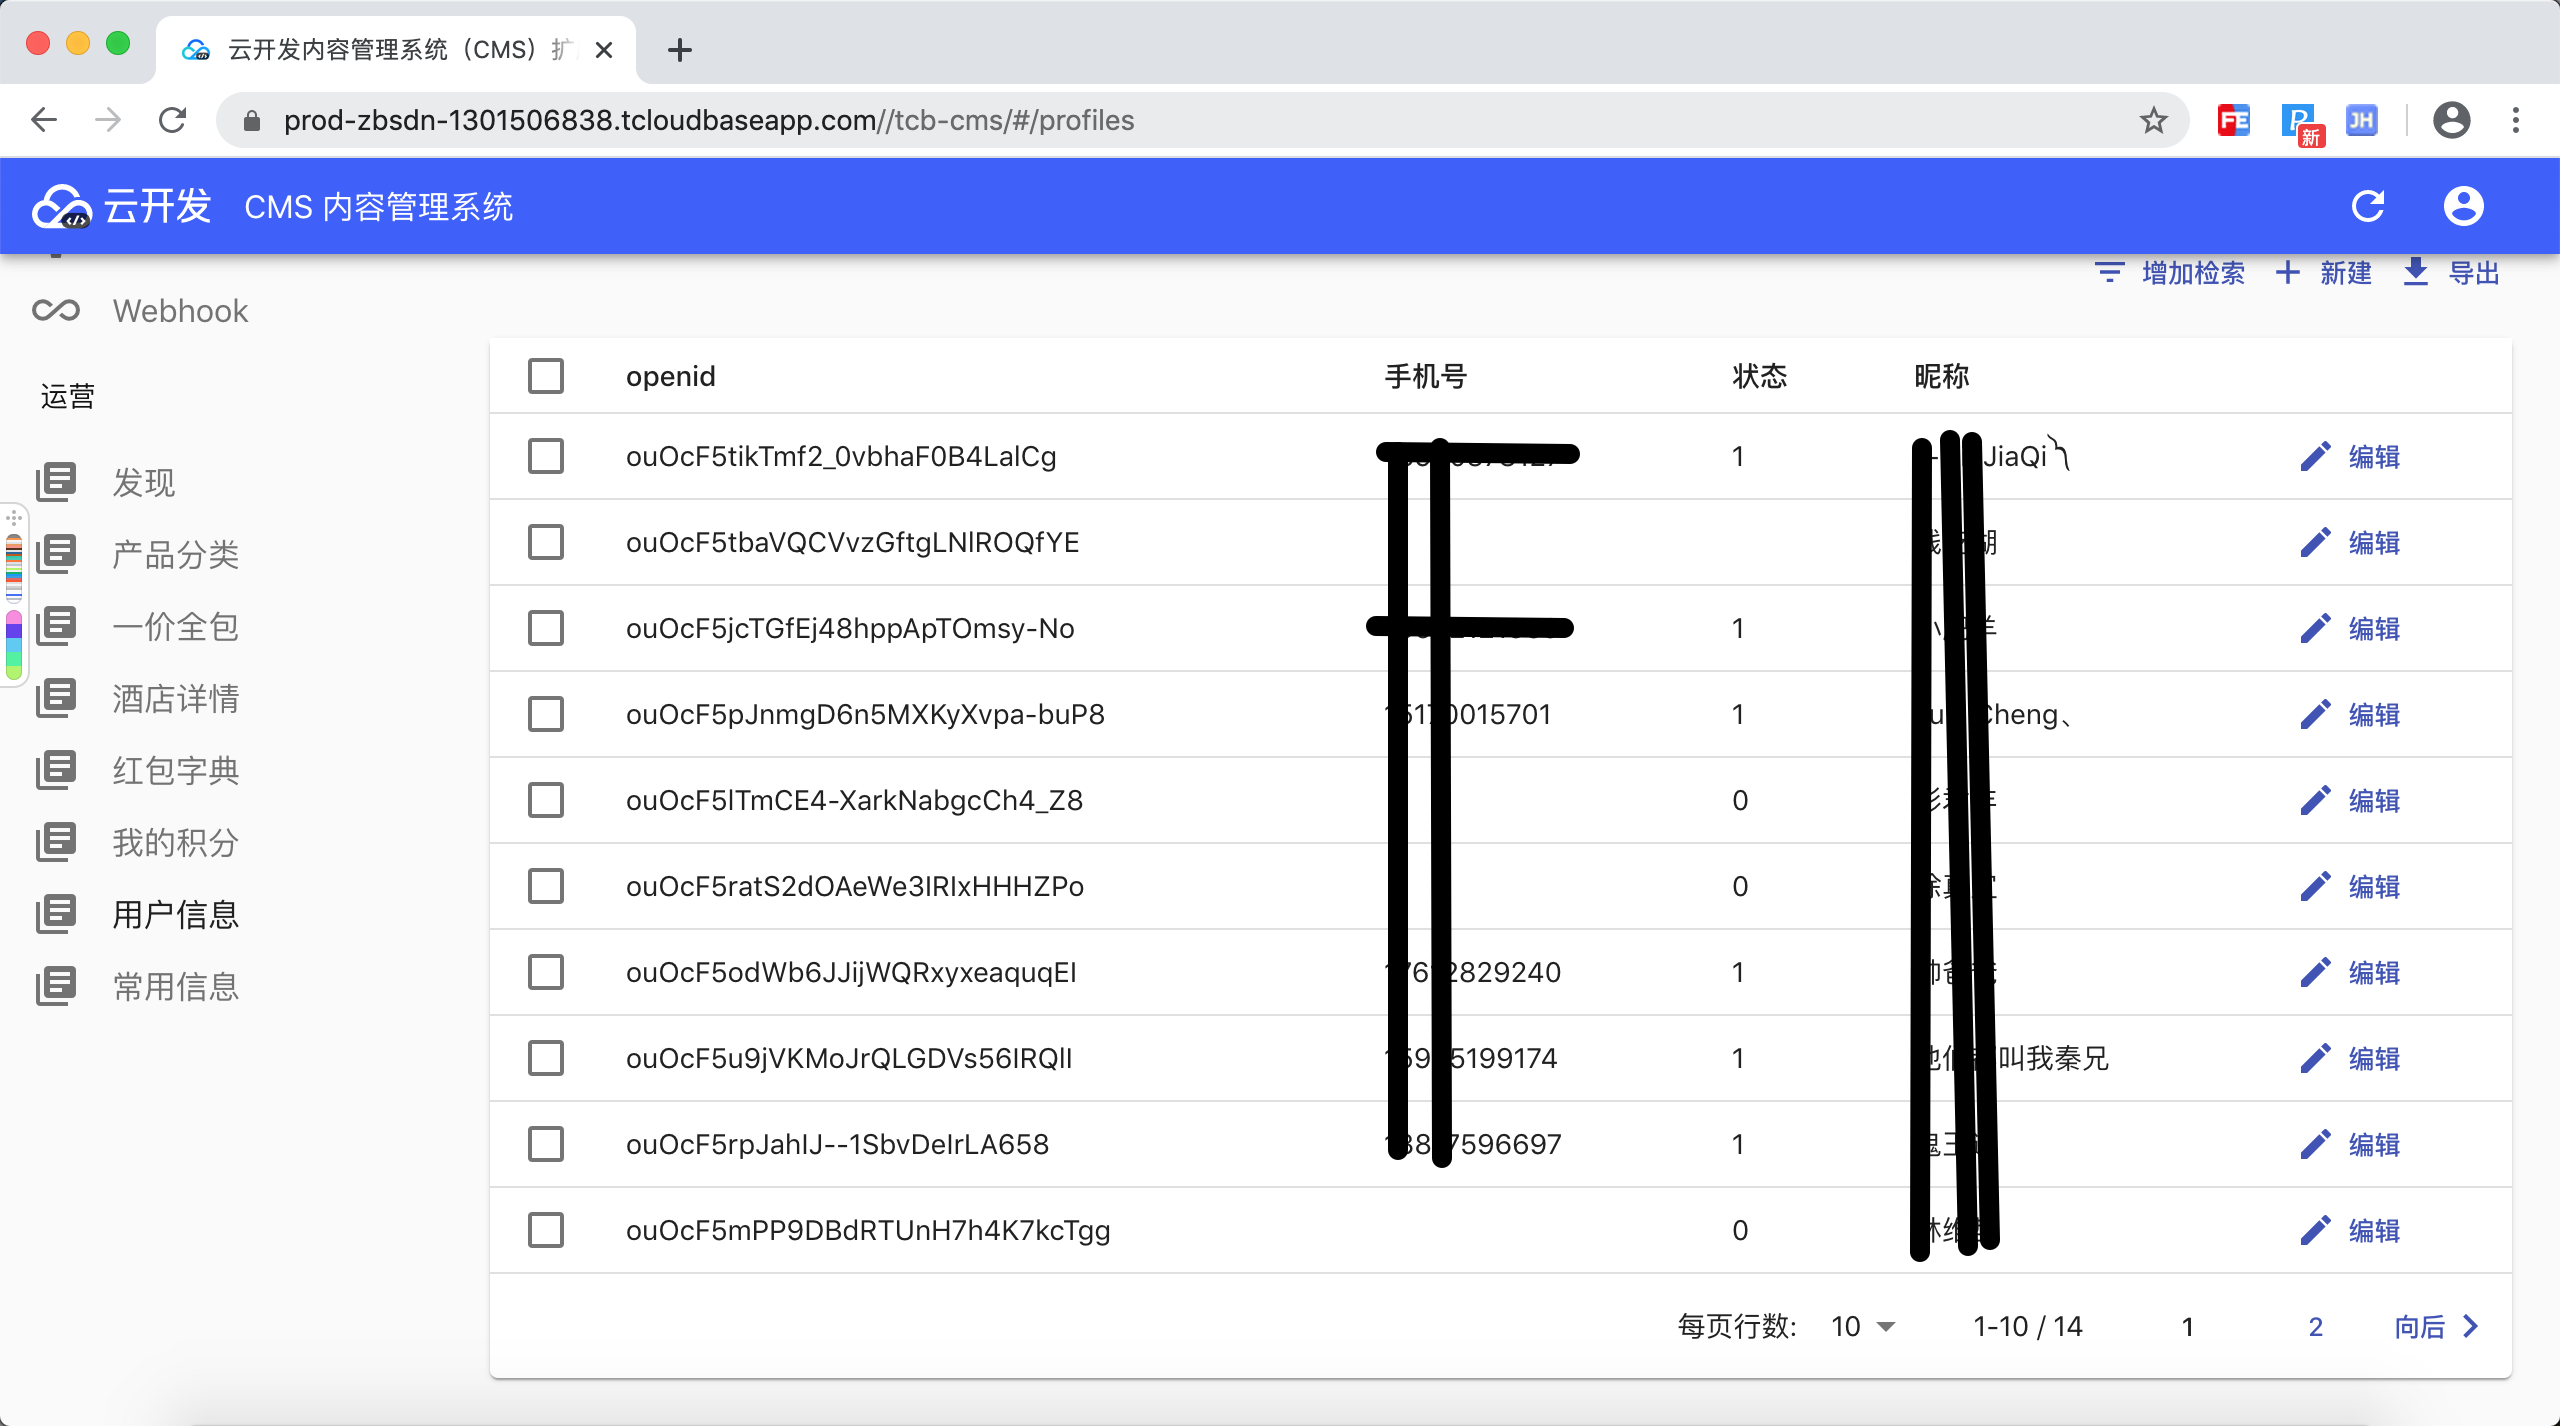Bookmark this page with the star icon
This screenshot has width=2560, height=1426.
click(x=2153, y=121)
